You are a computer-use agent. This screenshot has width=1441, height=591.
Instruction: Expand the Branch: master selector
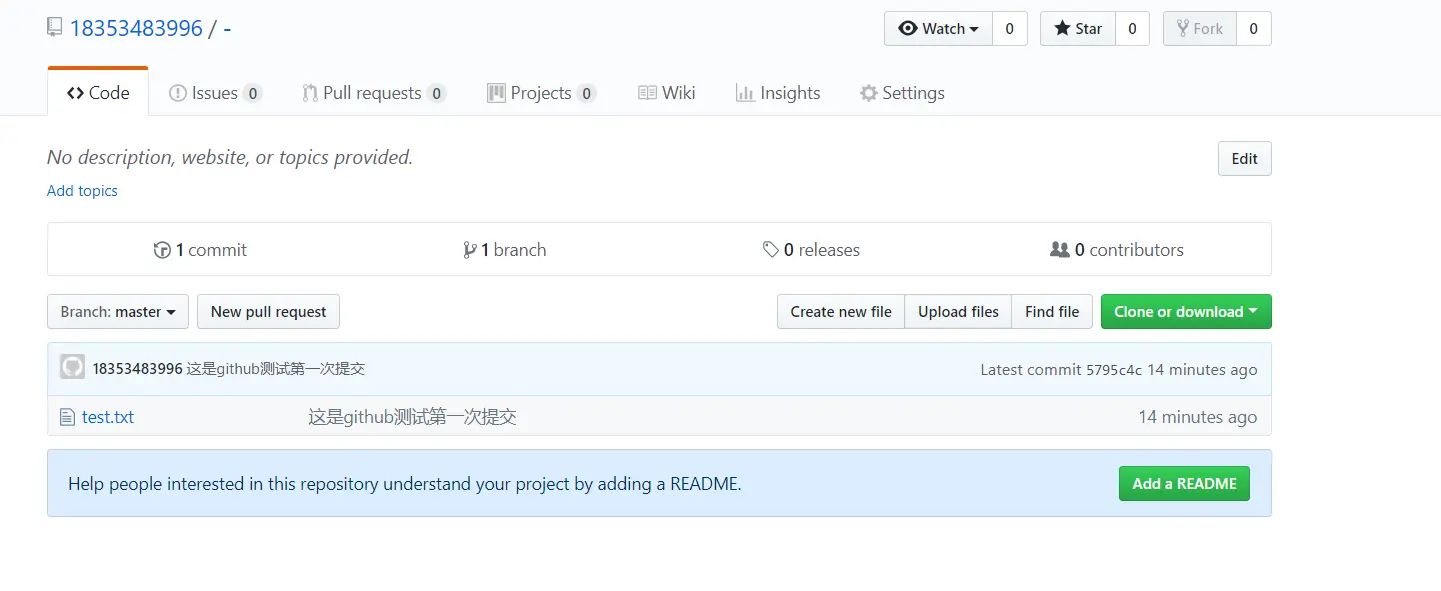pyautogui.click(x=118, y=312)
